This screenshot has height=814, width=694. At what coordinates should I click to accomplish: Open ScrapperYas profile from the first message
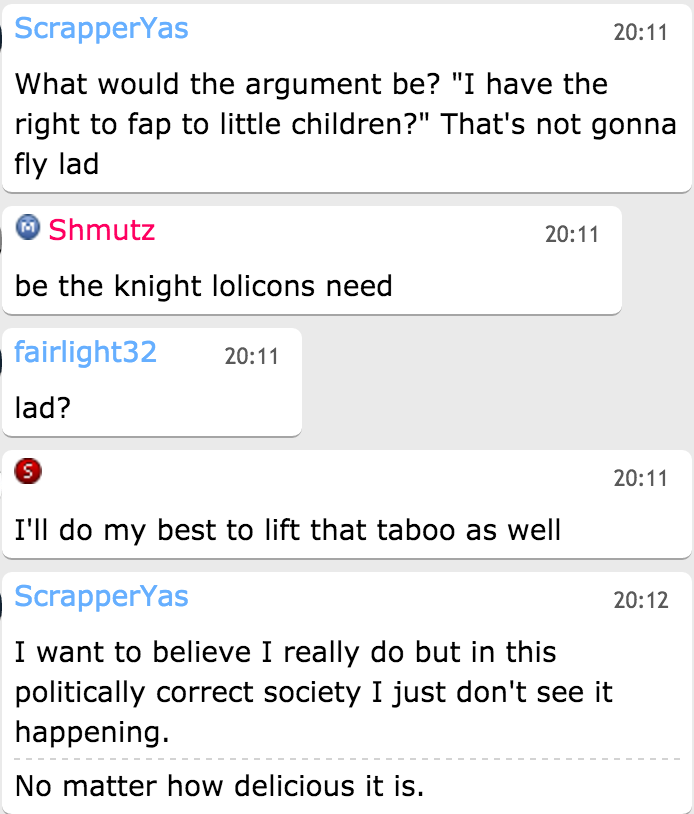[101, 29]
